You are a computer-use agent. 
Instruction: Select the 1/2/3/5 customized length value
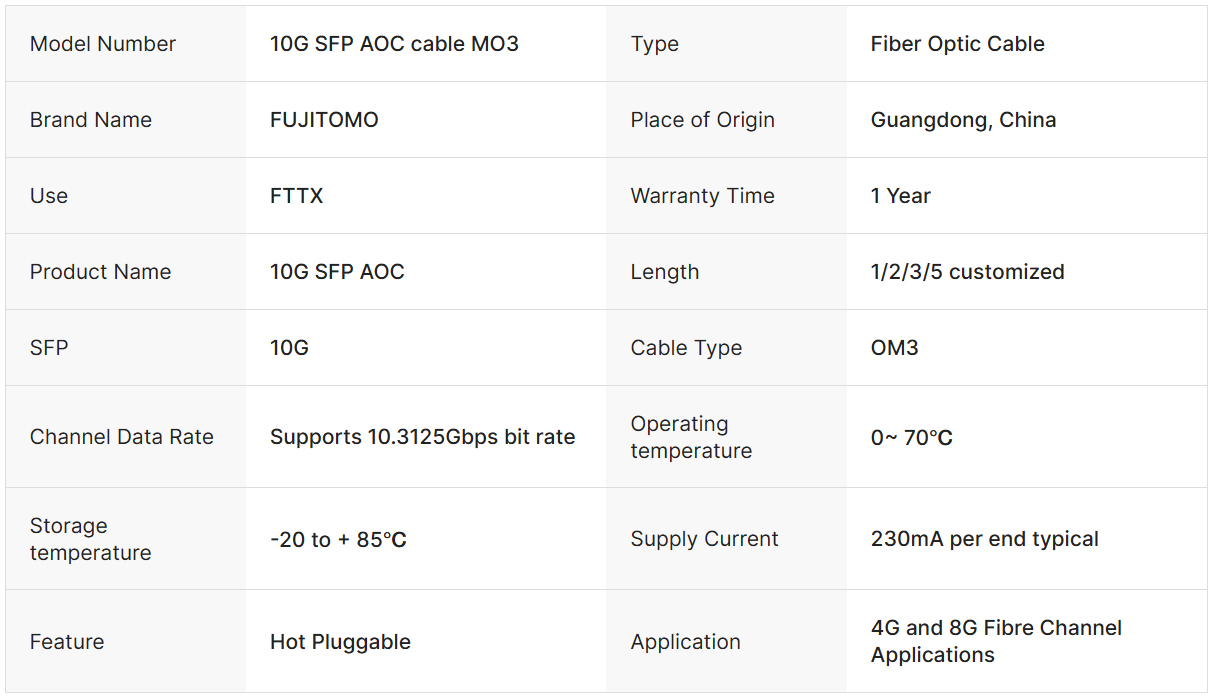coord(967,272)
